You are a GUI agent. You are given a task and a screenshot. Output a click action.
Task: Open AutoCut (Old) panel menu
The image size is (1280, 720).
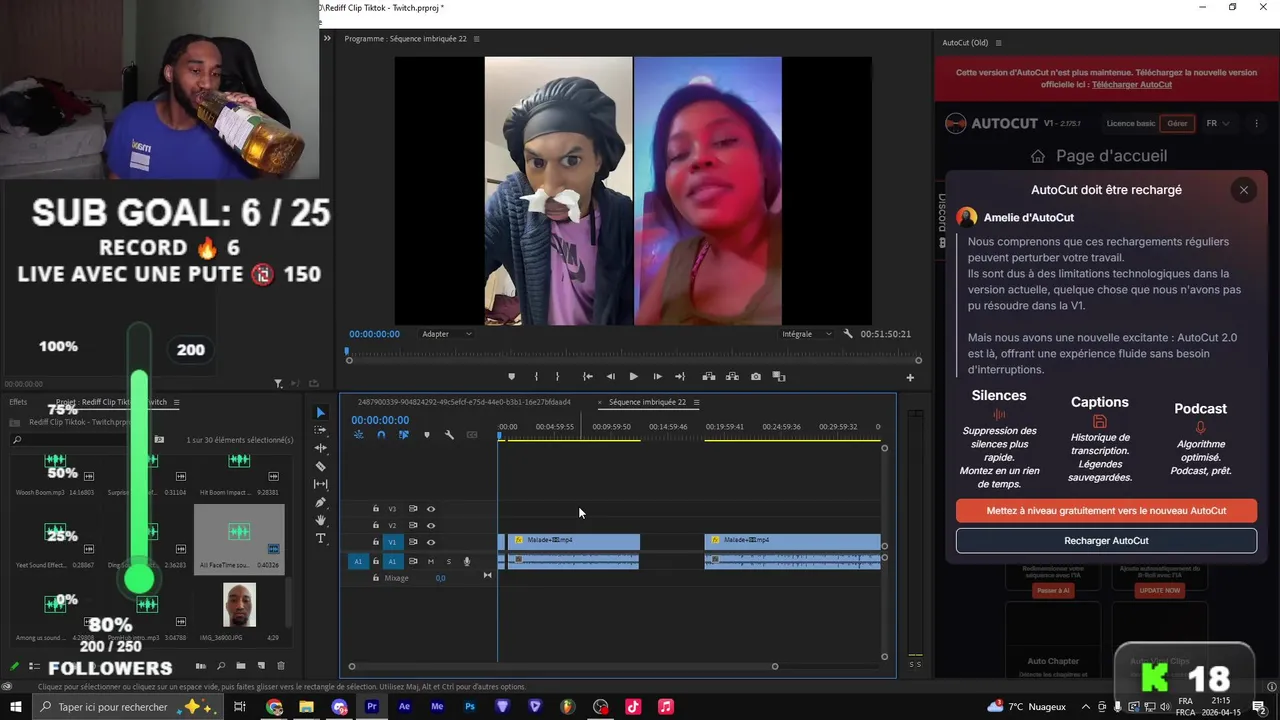[998, 43]
